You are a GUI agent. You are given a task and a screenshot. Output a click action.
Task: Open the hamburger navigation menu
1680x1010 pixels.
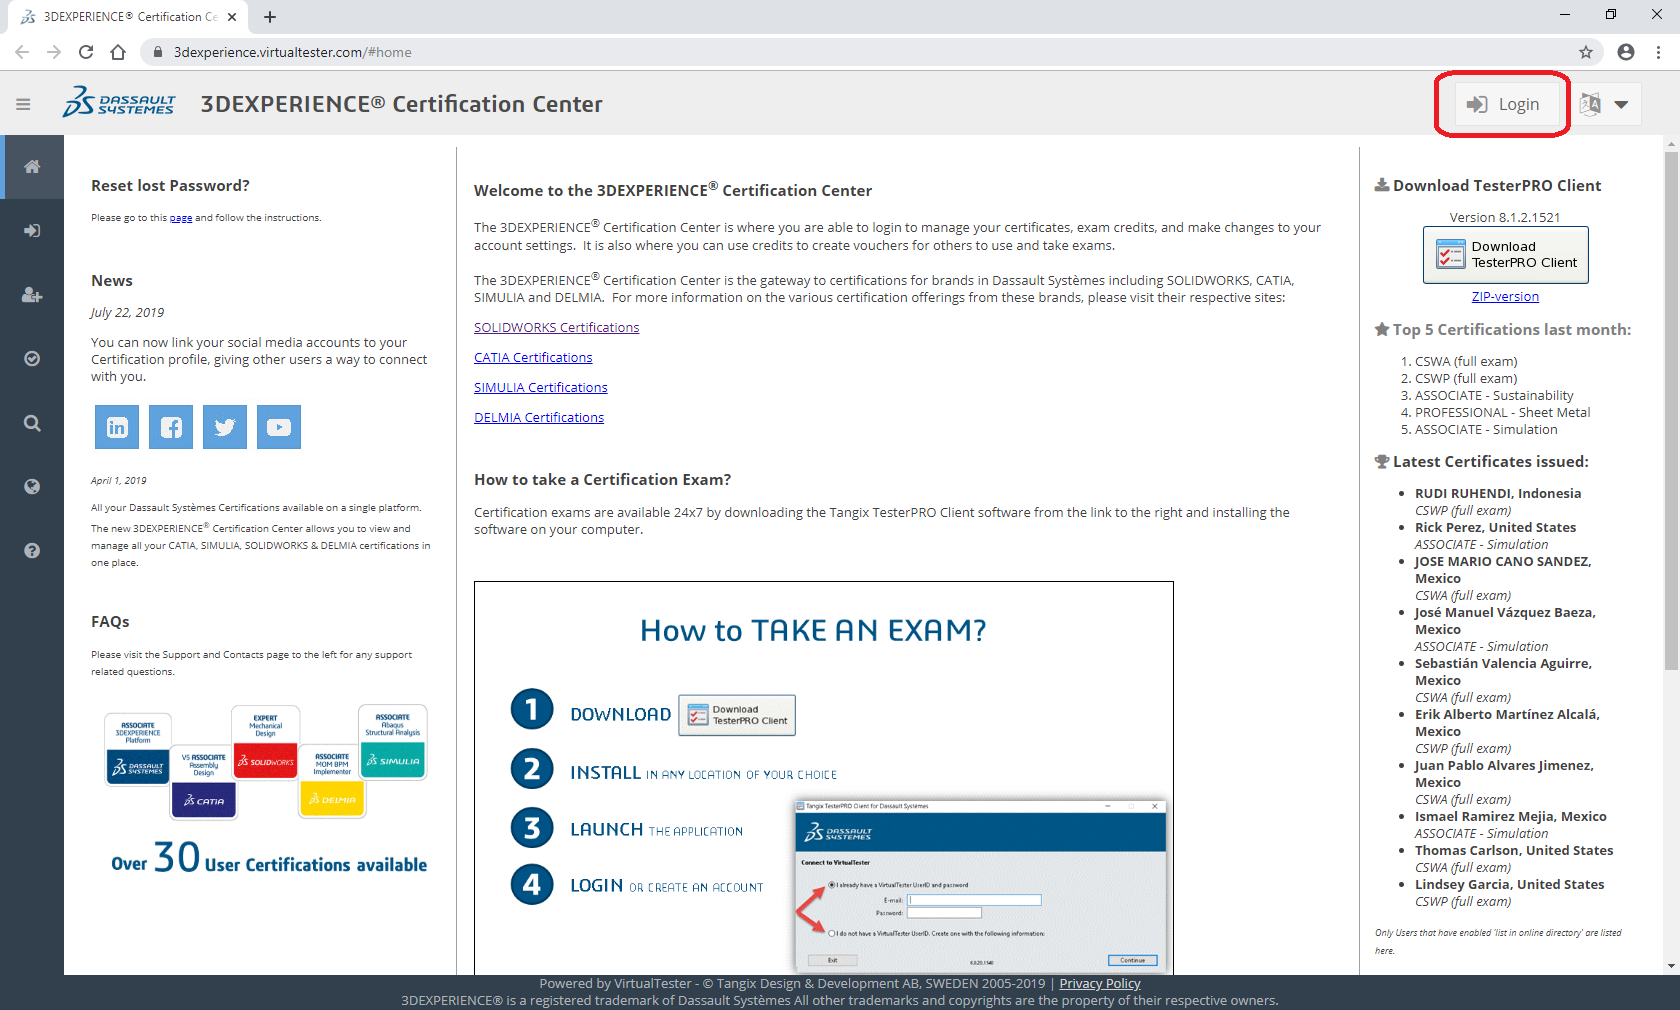click(x=23, y=104)
